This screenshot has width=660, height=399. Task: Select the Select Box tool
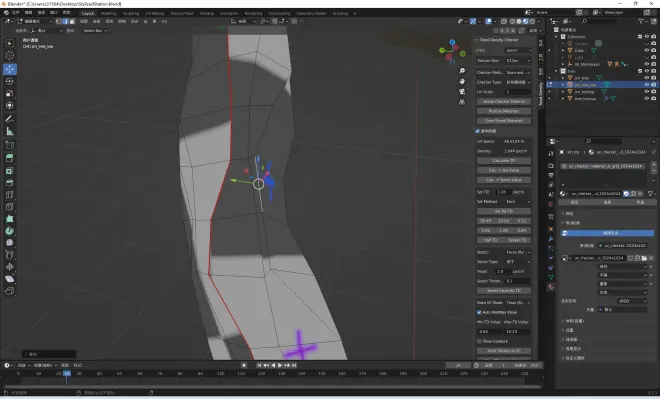[10, 43]
